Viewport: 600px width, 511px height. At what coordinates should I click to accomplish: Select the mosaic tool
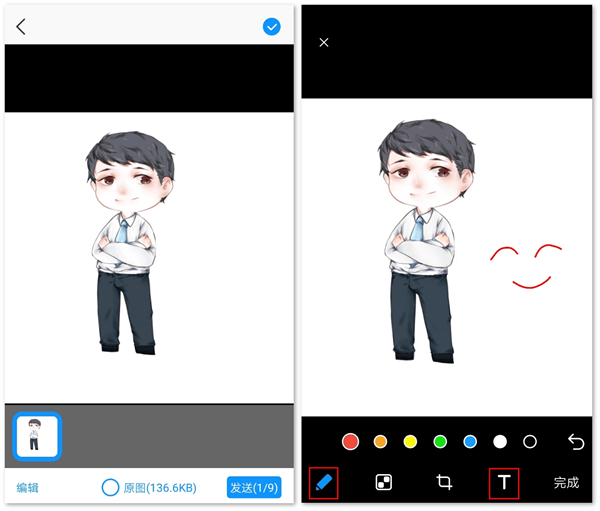[383, 483]
